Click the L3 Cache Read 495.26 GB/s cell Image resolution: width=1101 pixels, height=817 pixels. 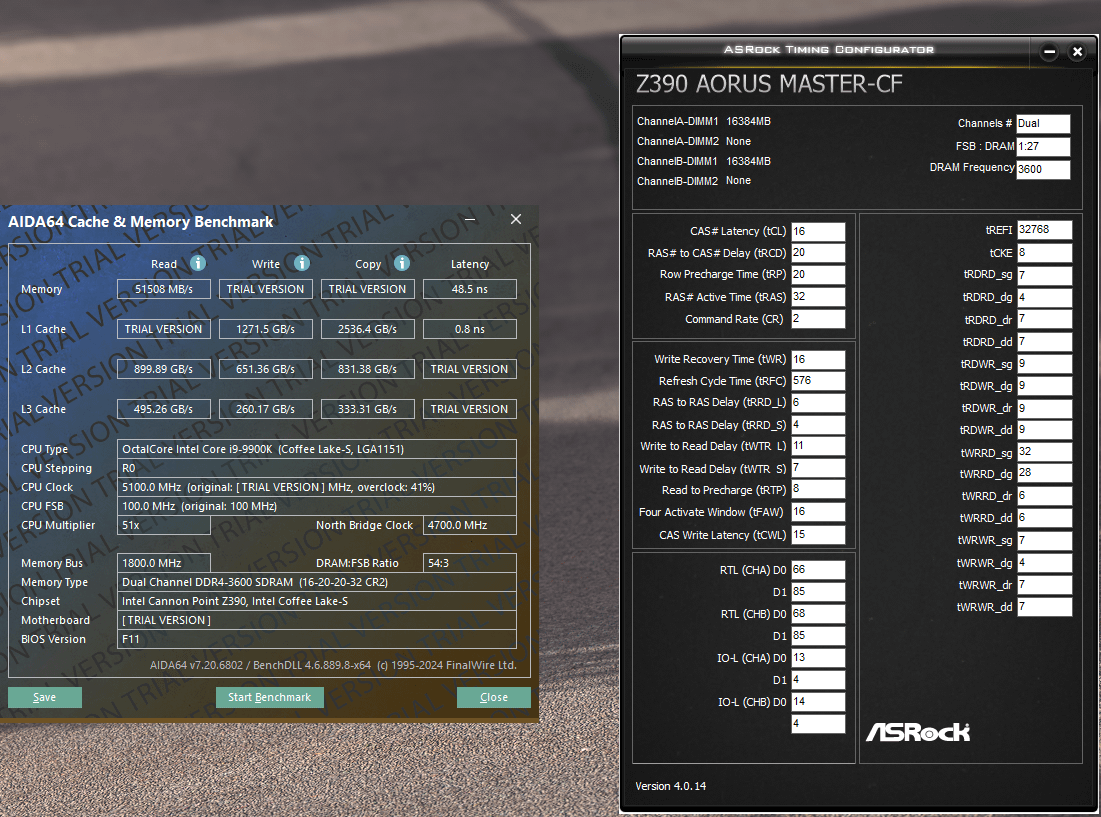pyautogui.click(x=164, y=409)
